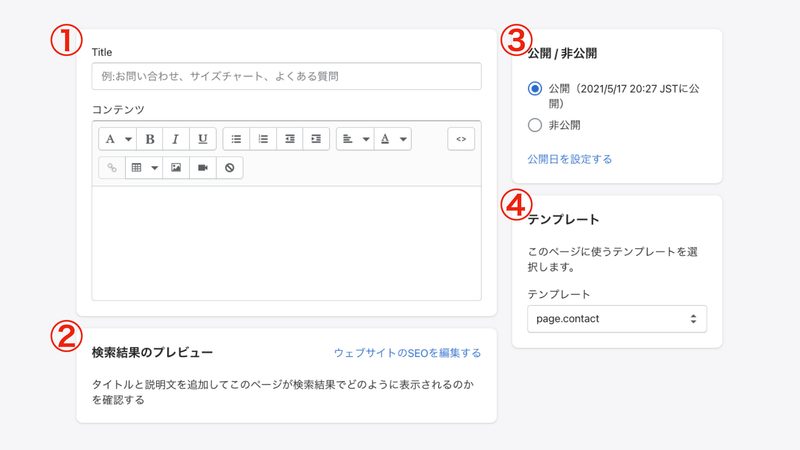800x450 pixels.
Task: Click the テンプレート card heading
Action: pos(563,219)
